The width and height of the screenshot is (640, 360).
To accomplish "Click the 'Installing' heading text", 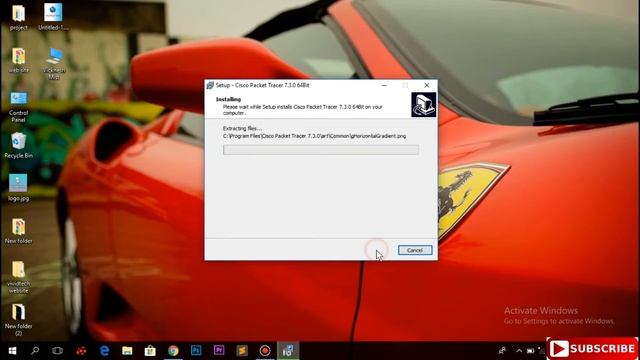I will point(228,99).
